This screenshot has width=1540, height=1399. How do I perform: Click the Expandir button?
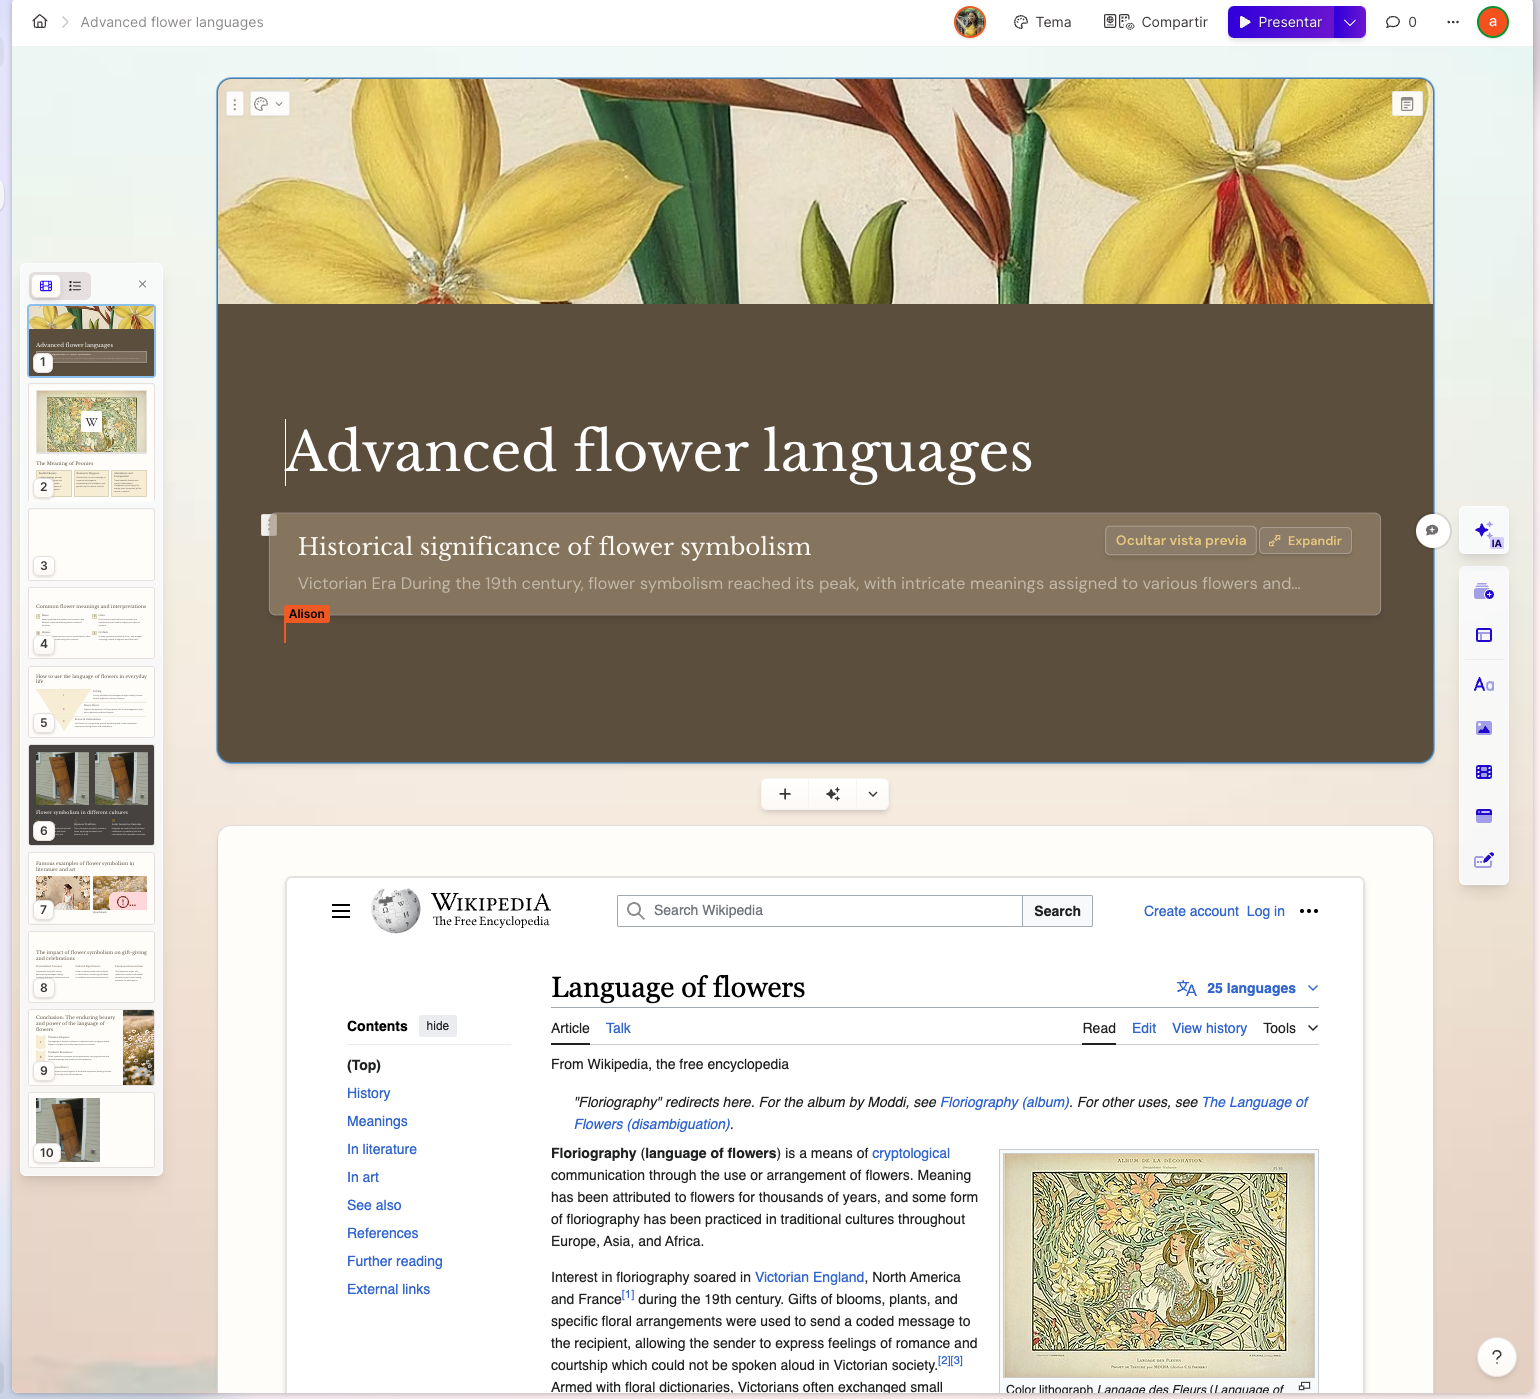pyautogui.click(x=1305, y=540)
